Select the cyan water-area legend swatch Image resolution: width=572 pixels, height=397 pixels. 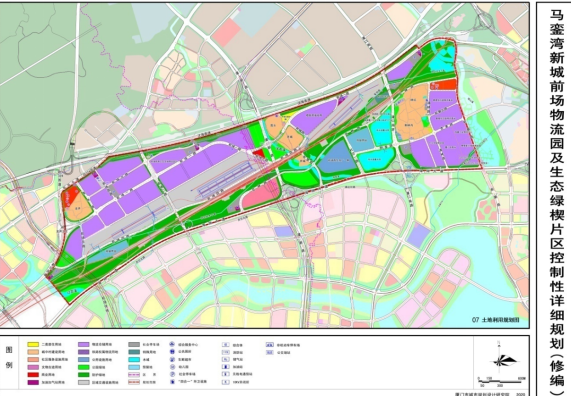[x=134, y=359]
